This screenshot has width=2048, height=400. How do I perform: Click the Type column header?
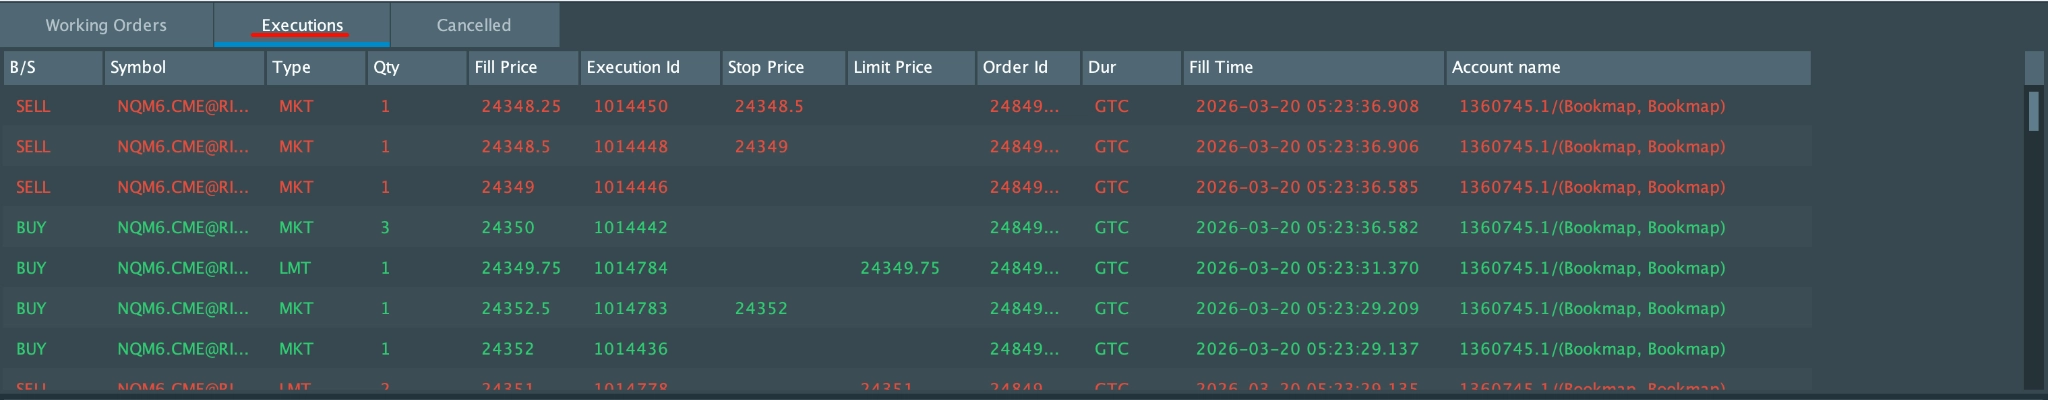coord(315,68)
